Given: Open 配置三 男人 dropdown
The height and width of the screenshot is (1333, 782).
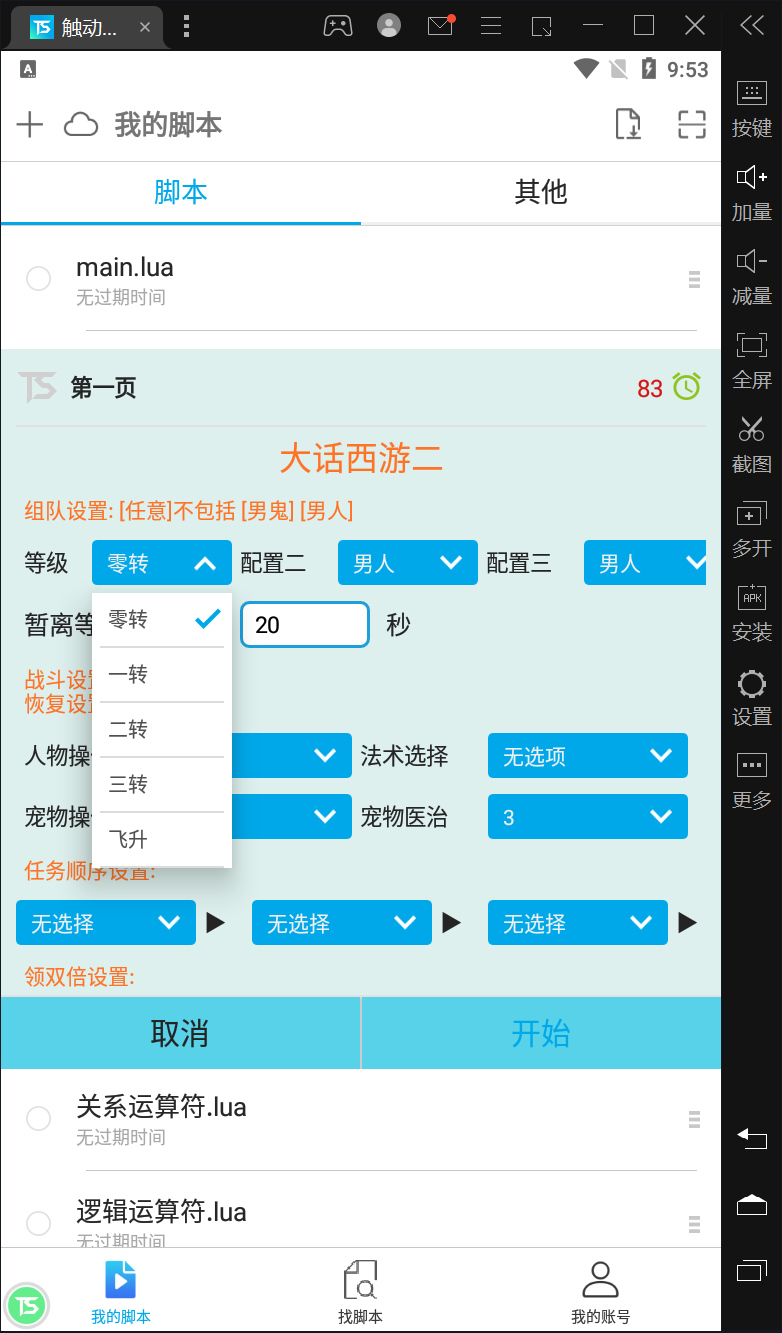Looking at the screenshot, I should (645, 563).
